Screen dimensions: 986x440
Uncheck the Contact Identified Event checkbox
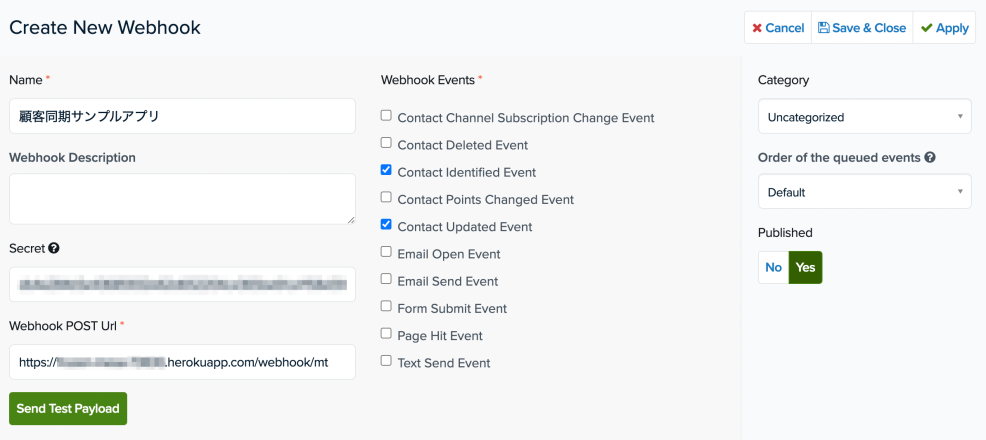pos(386,170)
